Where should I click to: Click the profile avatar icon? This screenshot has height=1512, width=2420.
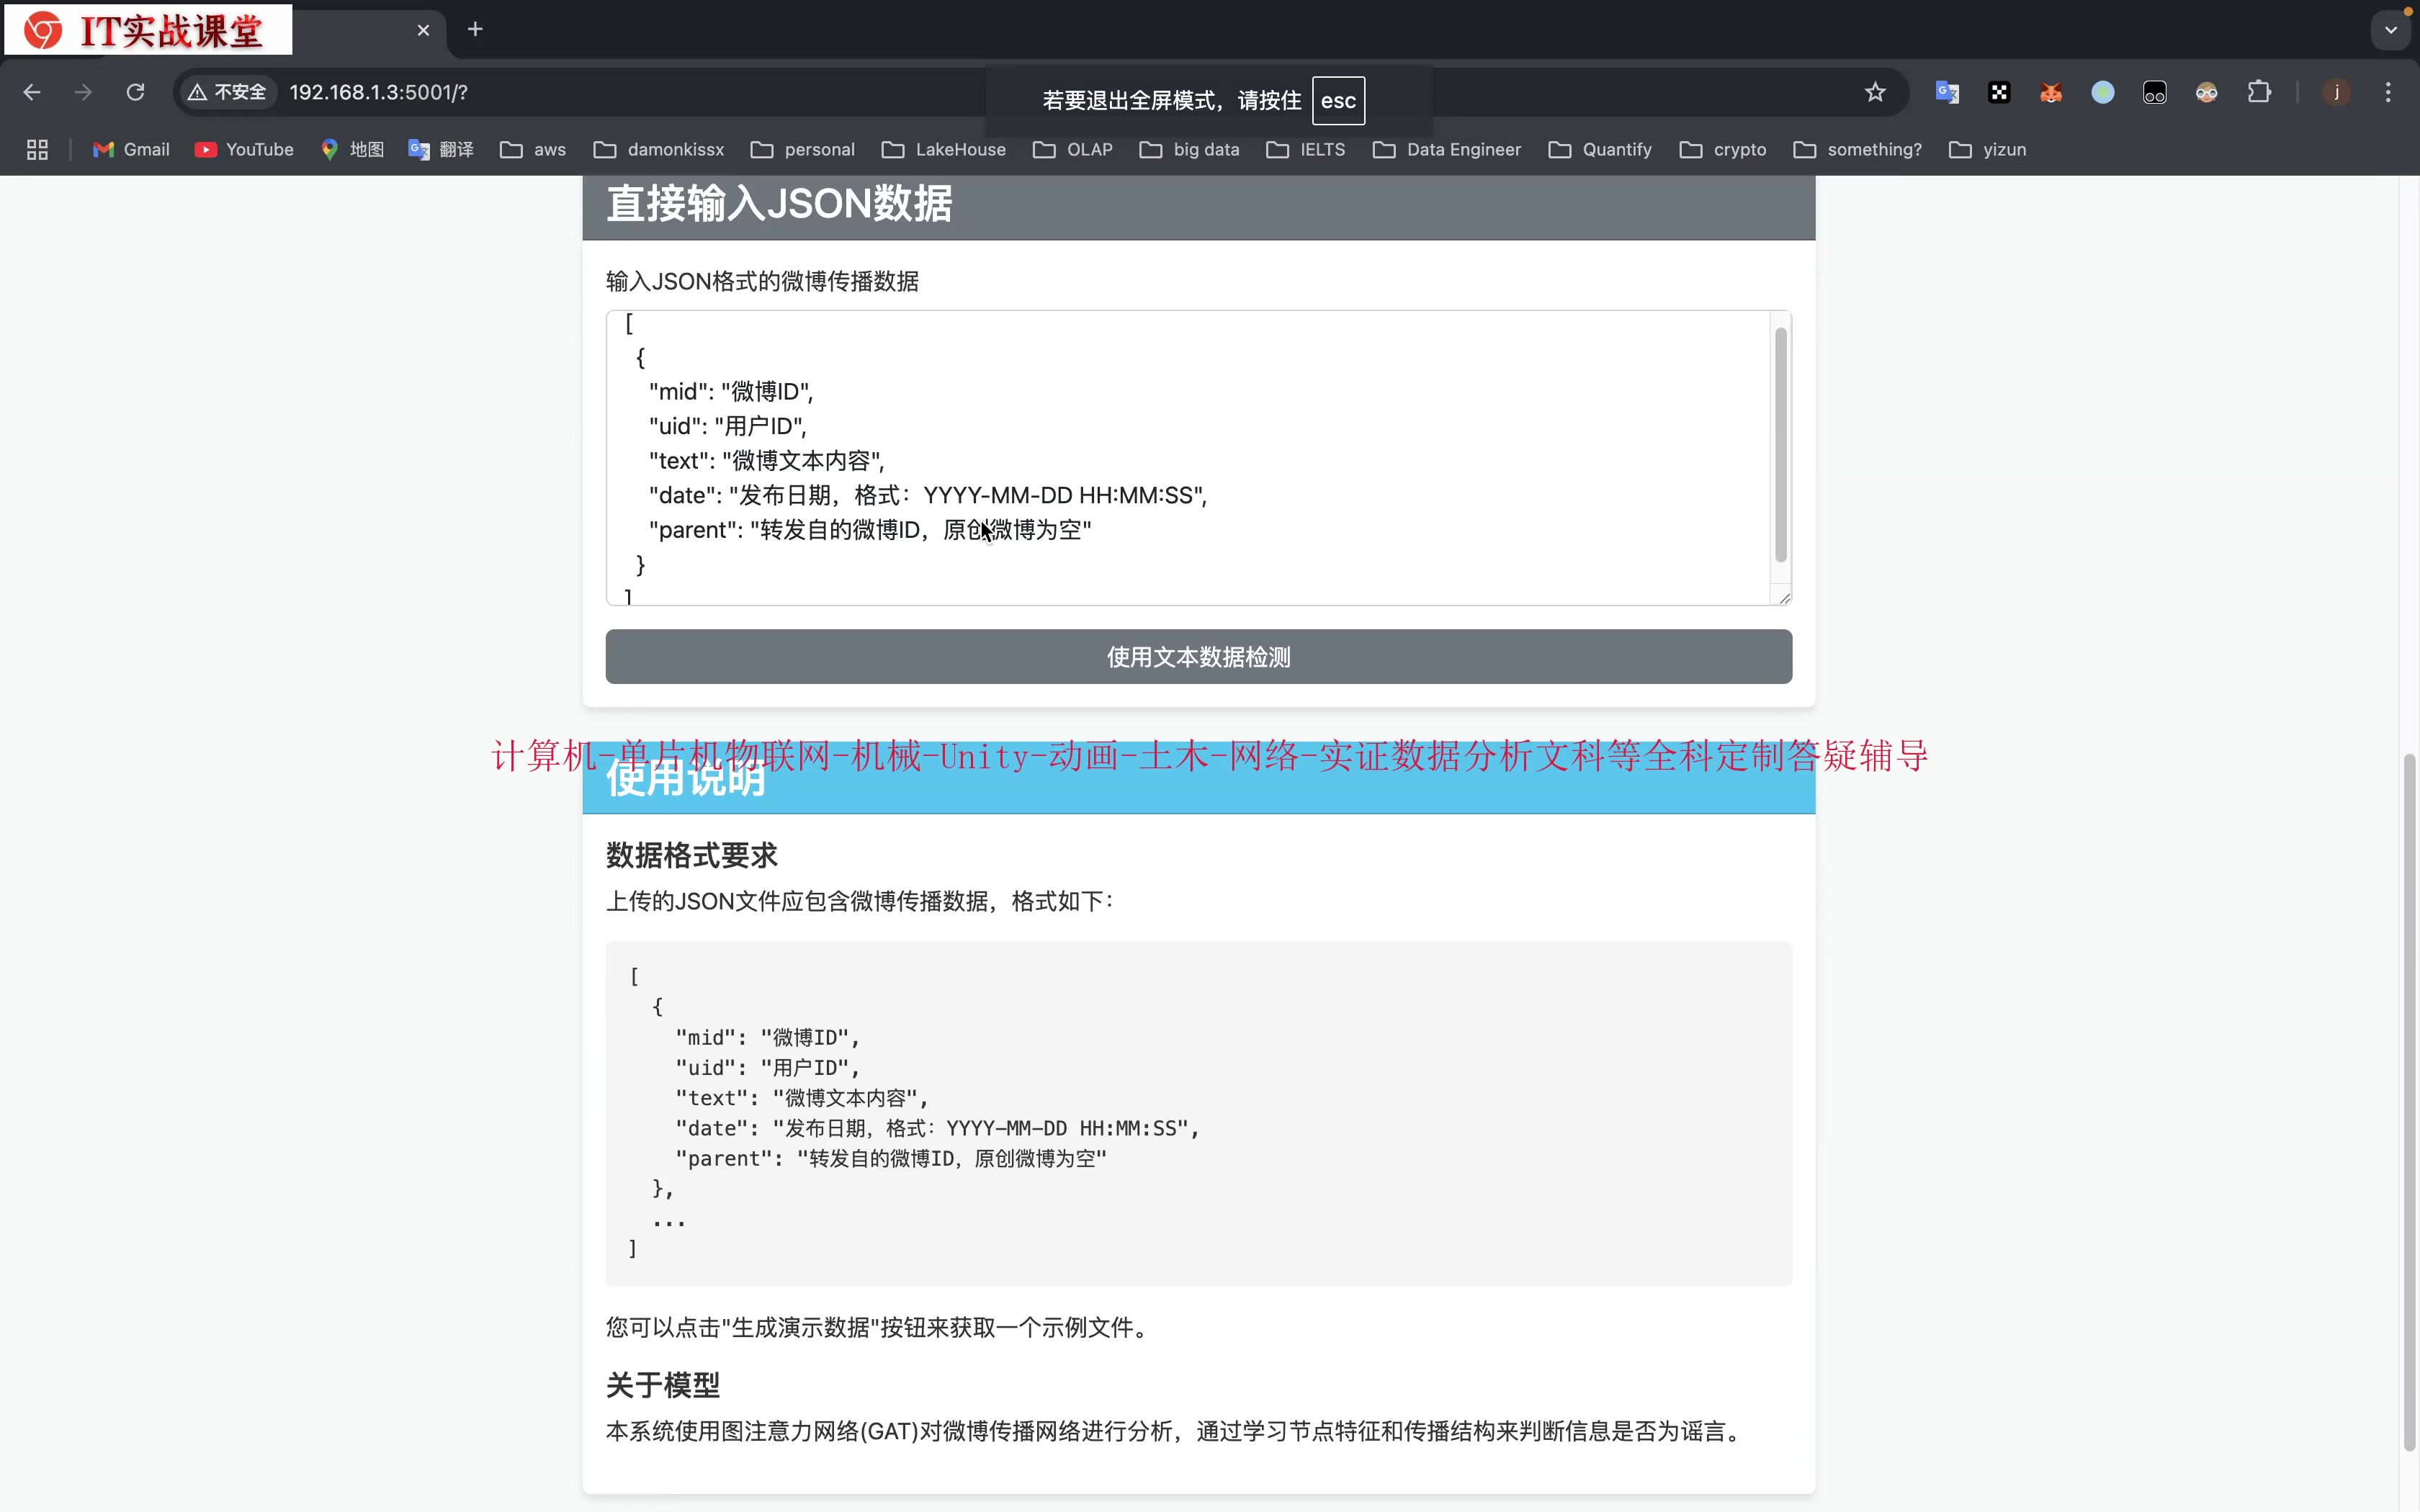click(x=2336, y=92)
